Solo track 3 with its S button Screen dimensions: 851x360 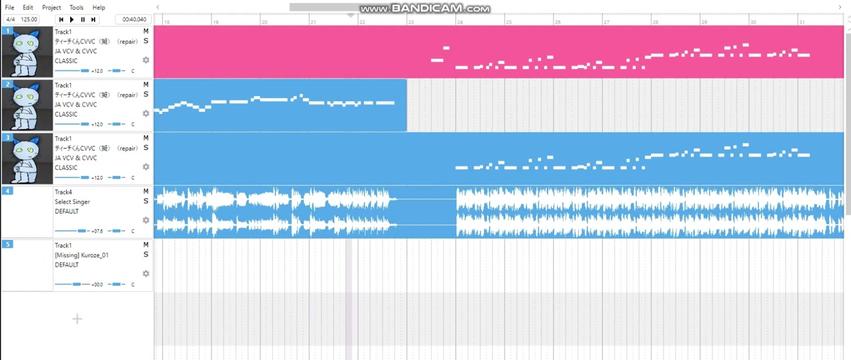(145, 148)
